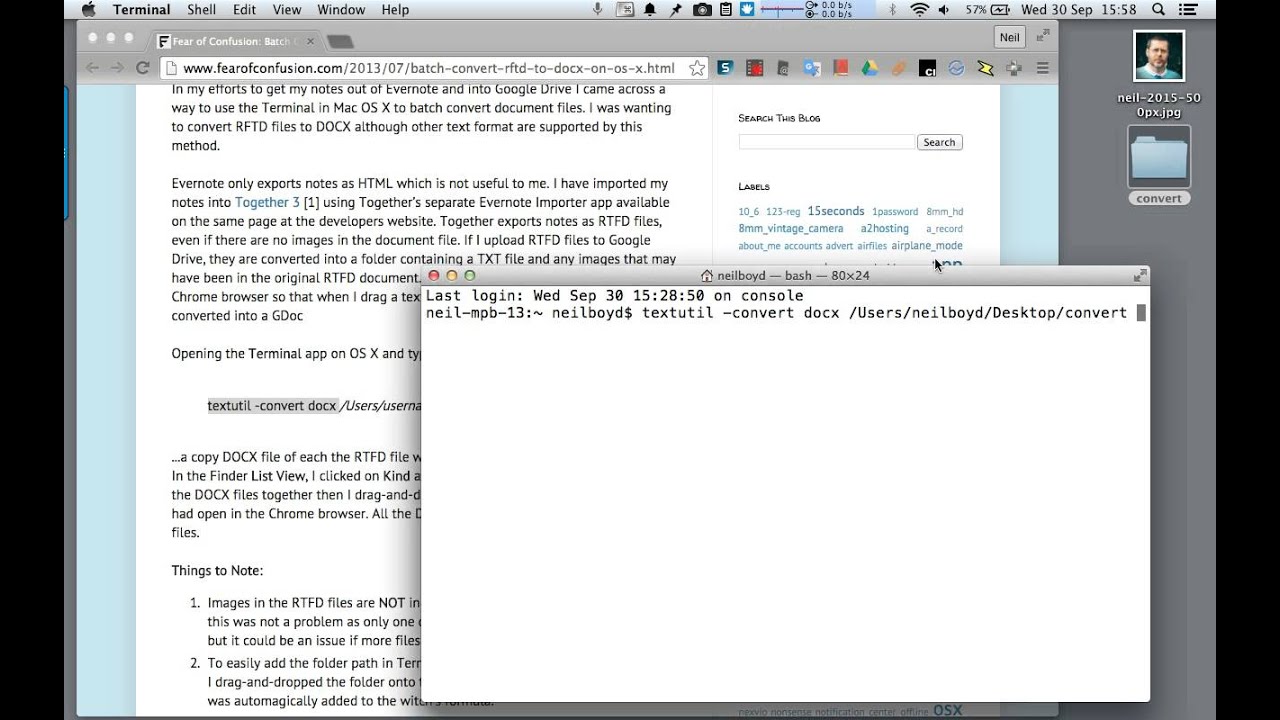
Task: Close the Fear of Confusion tab
Action: click(310, 41)
